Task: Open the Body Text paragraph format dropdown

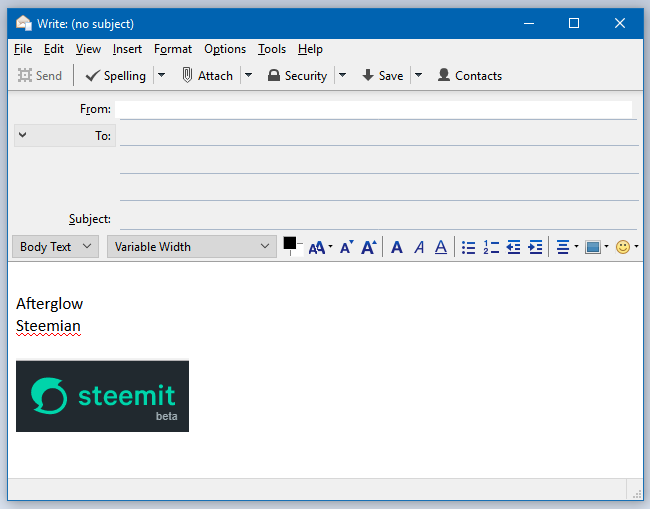Action: 55,247
